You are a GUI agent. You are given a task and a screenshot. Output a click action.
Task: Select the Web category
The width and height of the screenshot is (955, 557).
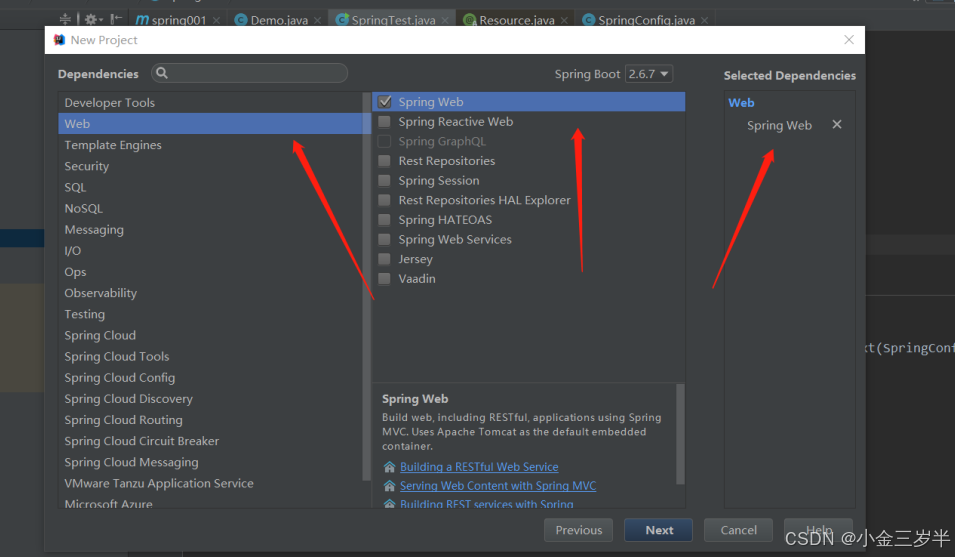210,124
